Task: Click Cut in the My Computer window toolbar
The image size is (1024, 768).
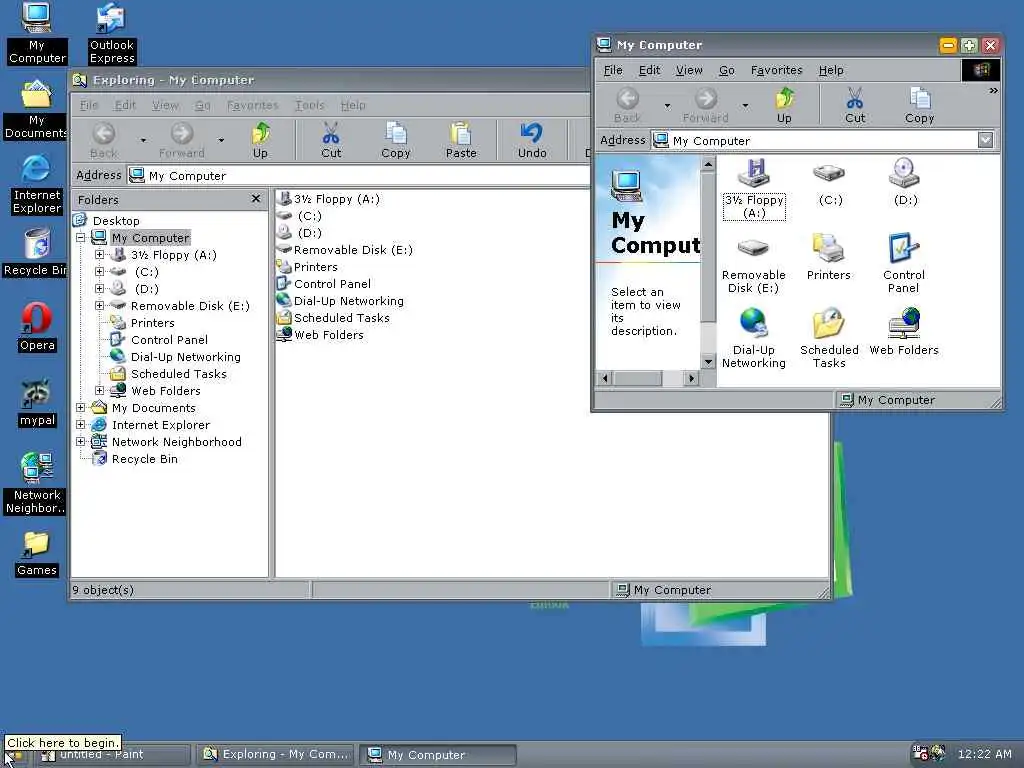Action: coord(855,105)
